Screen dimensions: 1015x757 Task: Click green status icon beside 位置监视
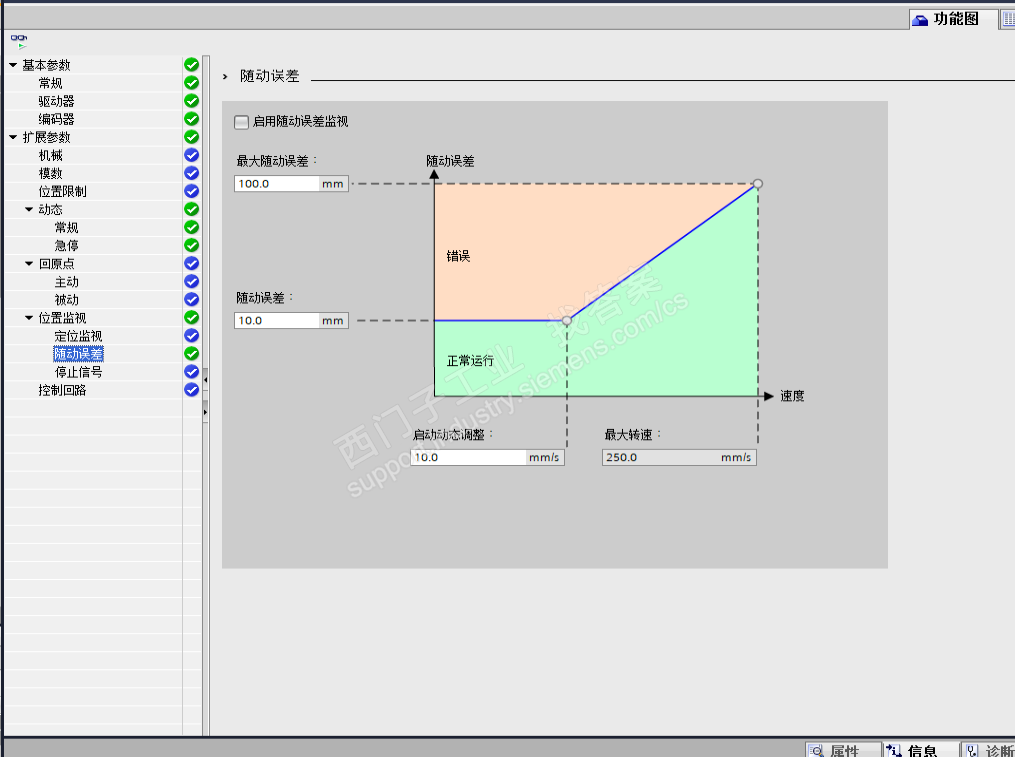192,317
